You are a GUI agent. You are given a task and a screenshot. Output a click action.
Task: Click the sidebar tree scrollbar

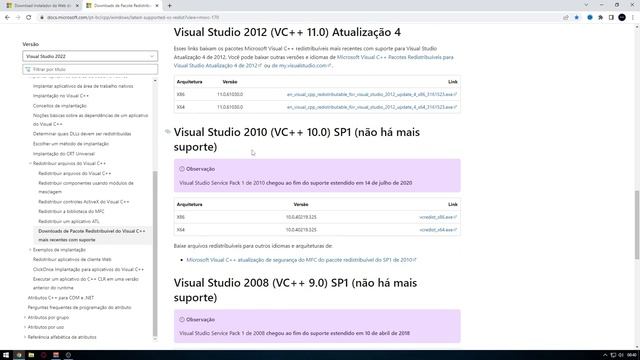pyautogui.click(x=155, y=253)
